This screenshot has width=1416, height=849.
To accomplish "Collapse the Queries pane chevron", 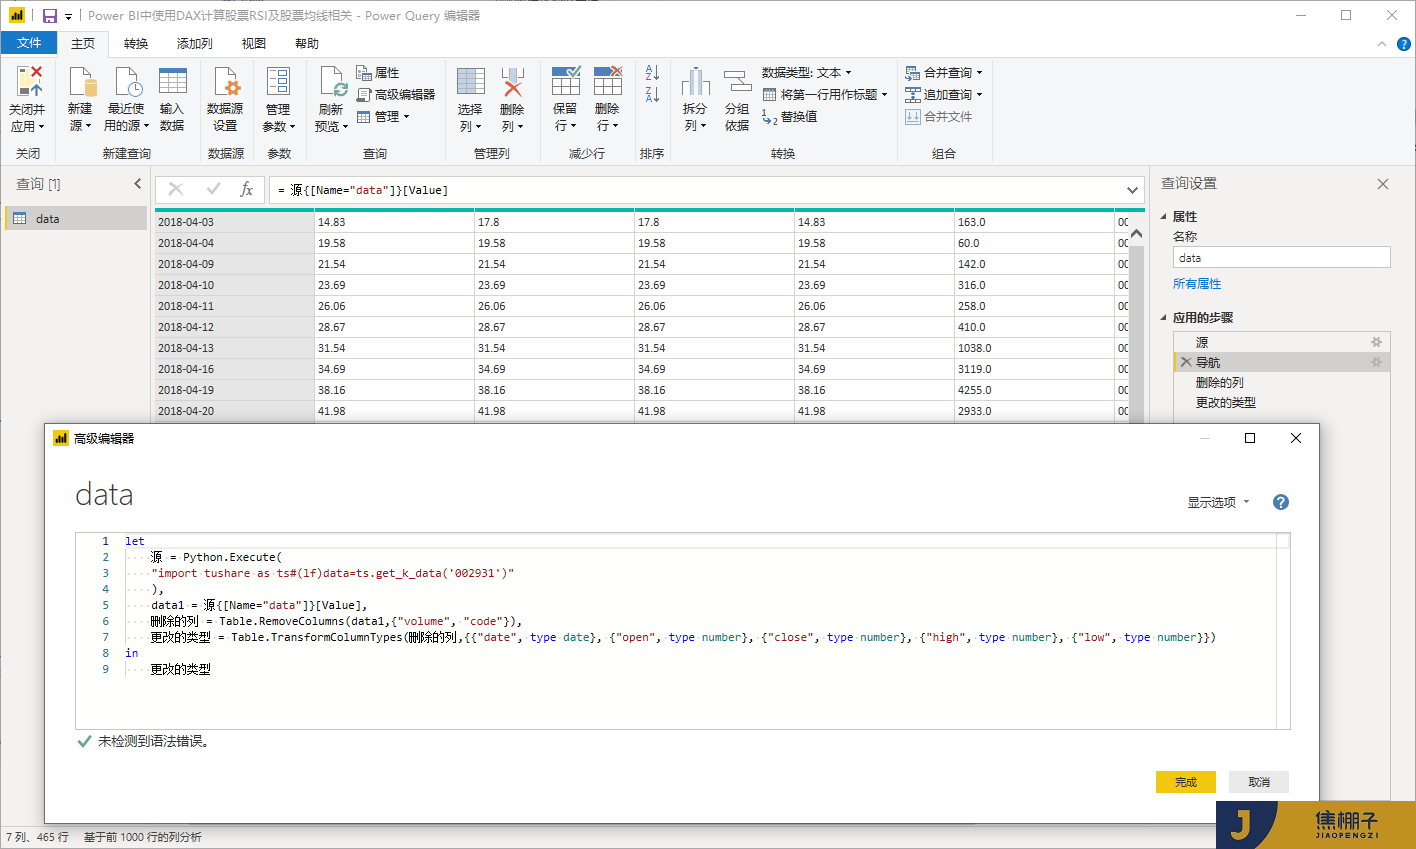I will pos(138,184).
